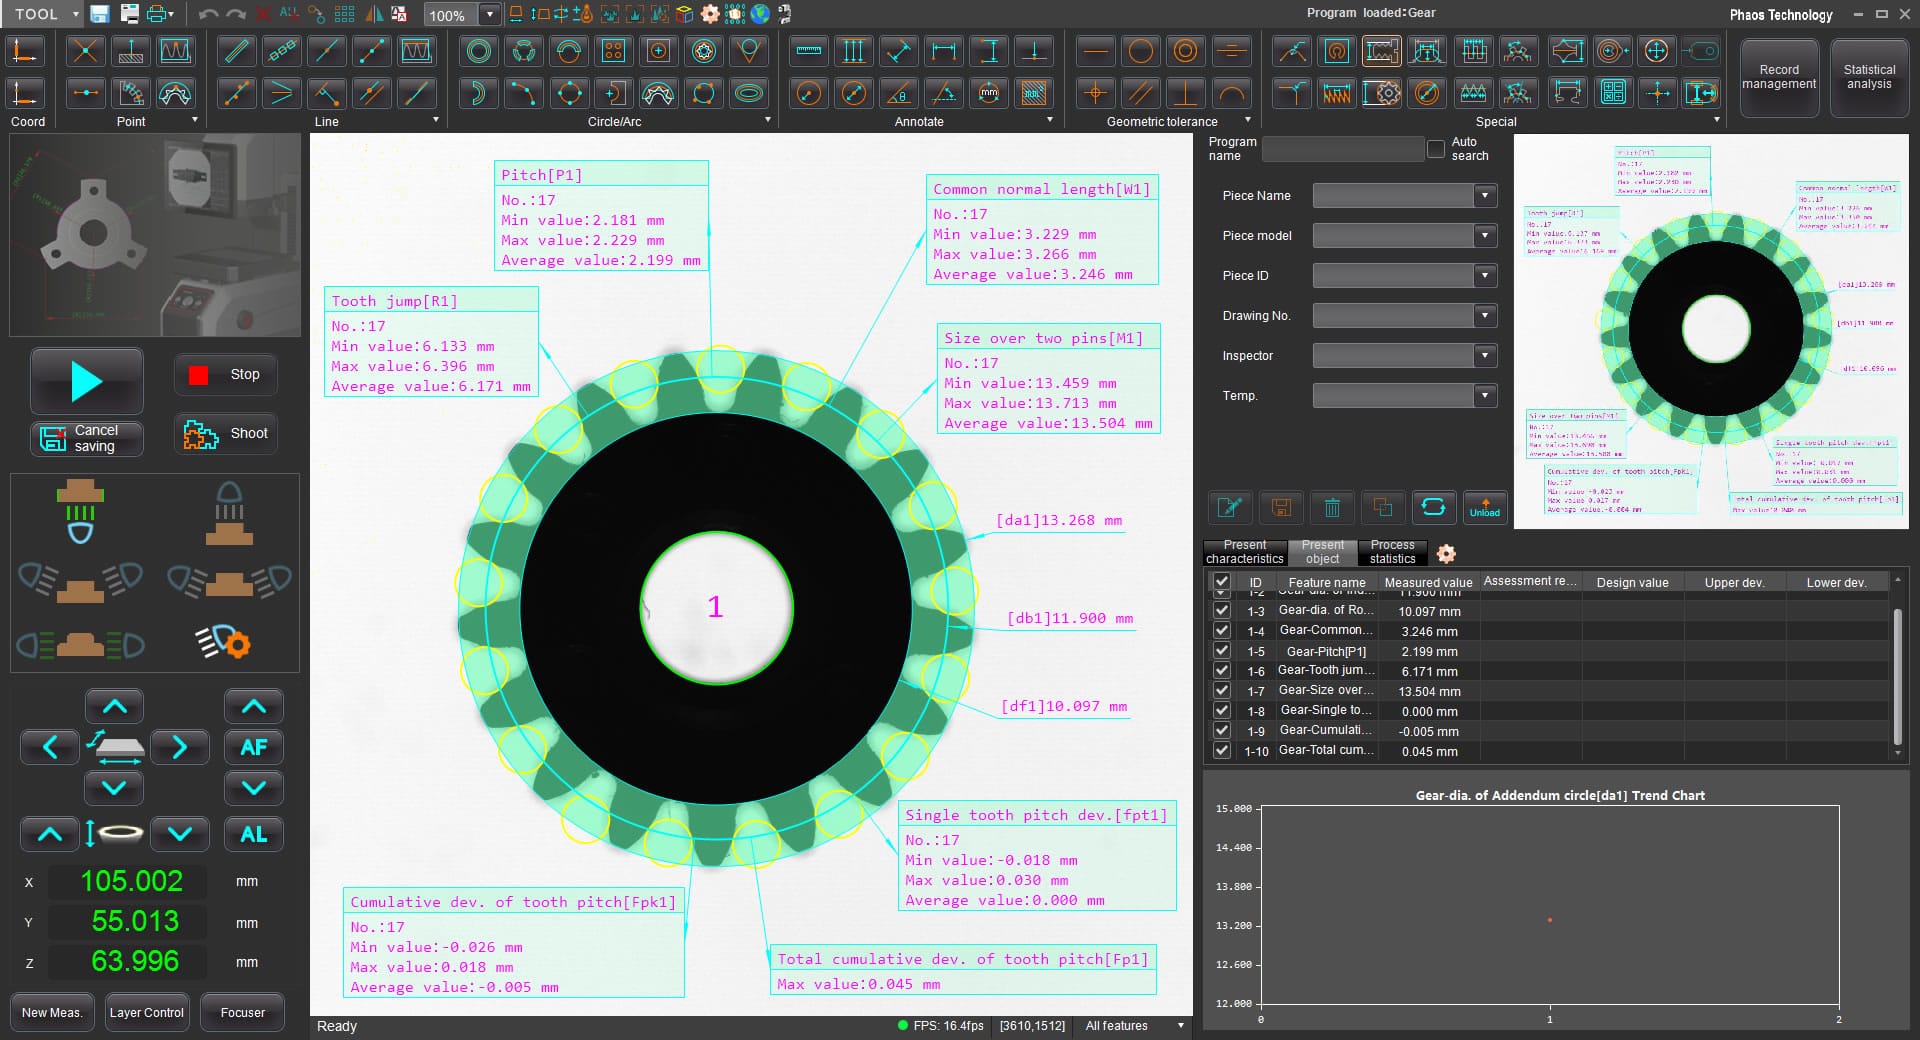Uncheck the Gear-Pitch[P1] row checkbox

point(1221,651)
